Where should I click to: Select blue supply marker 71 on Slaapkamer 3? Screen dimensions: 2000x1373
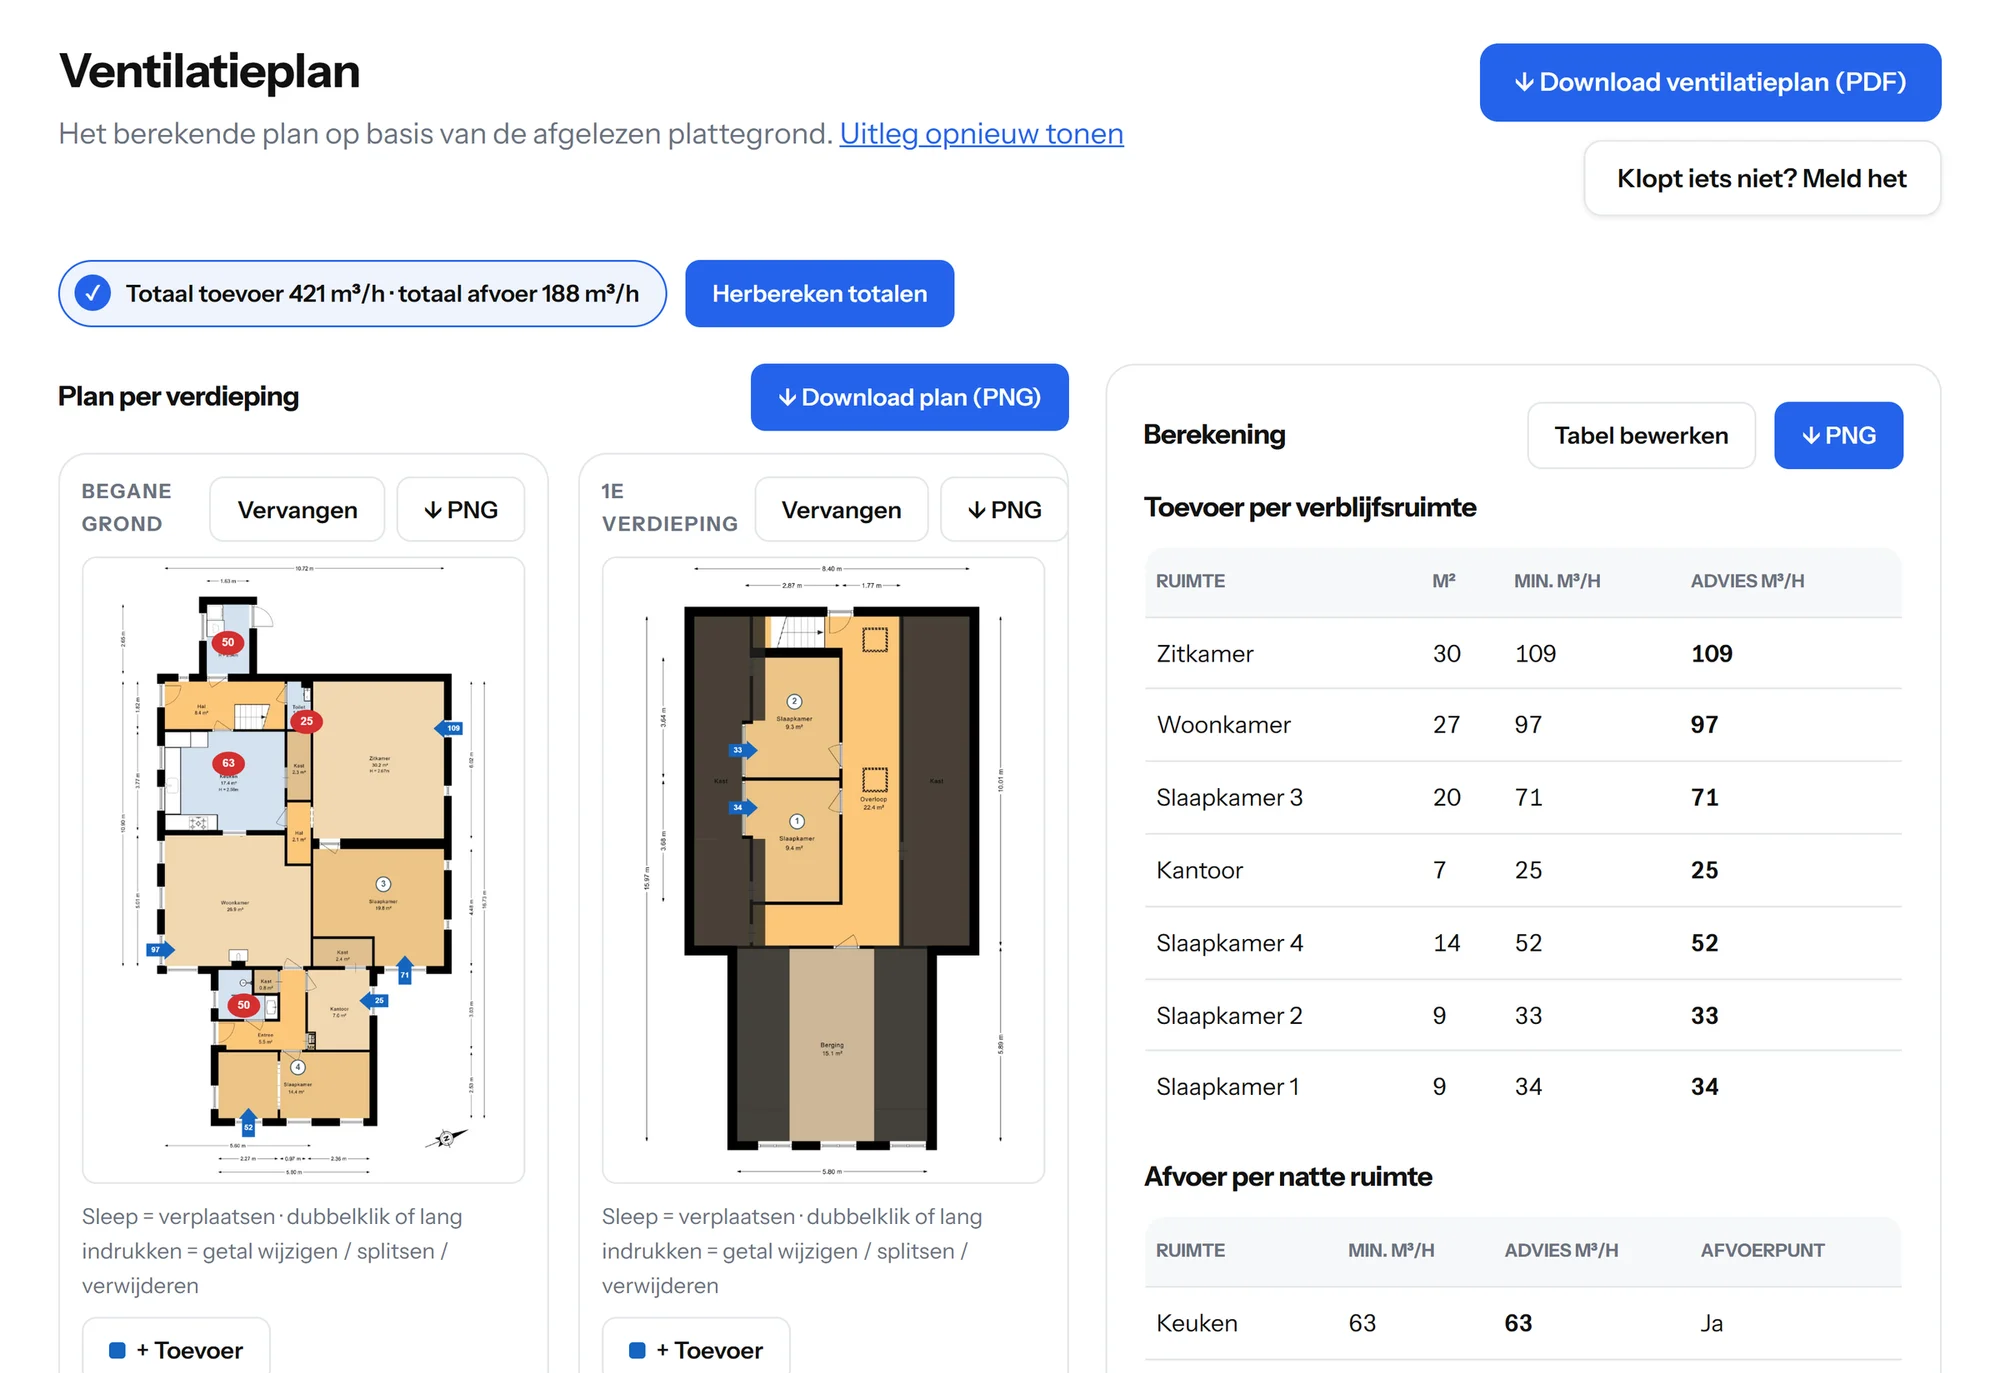405,971
